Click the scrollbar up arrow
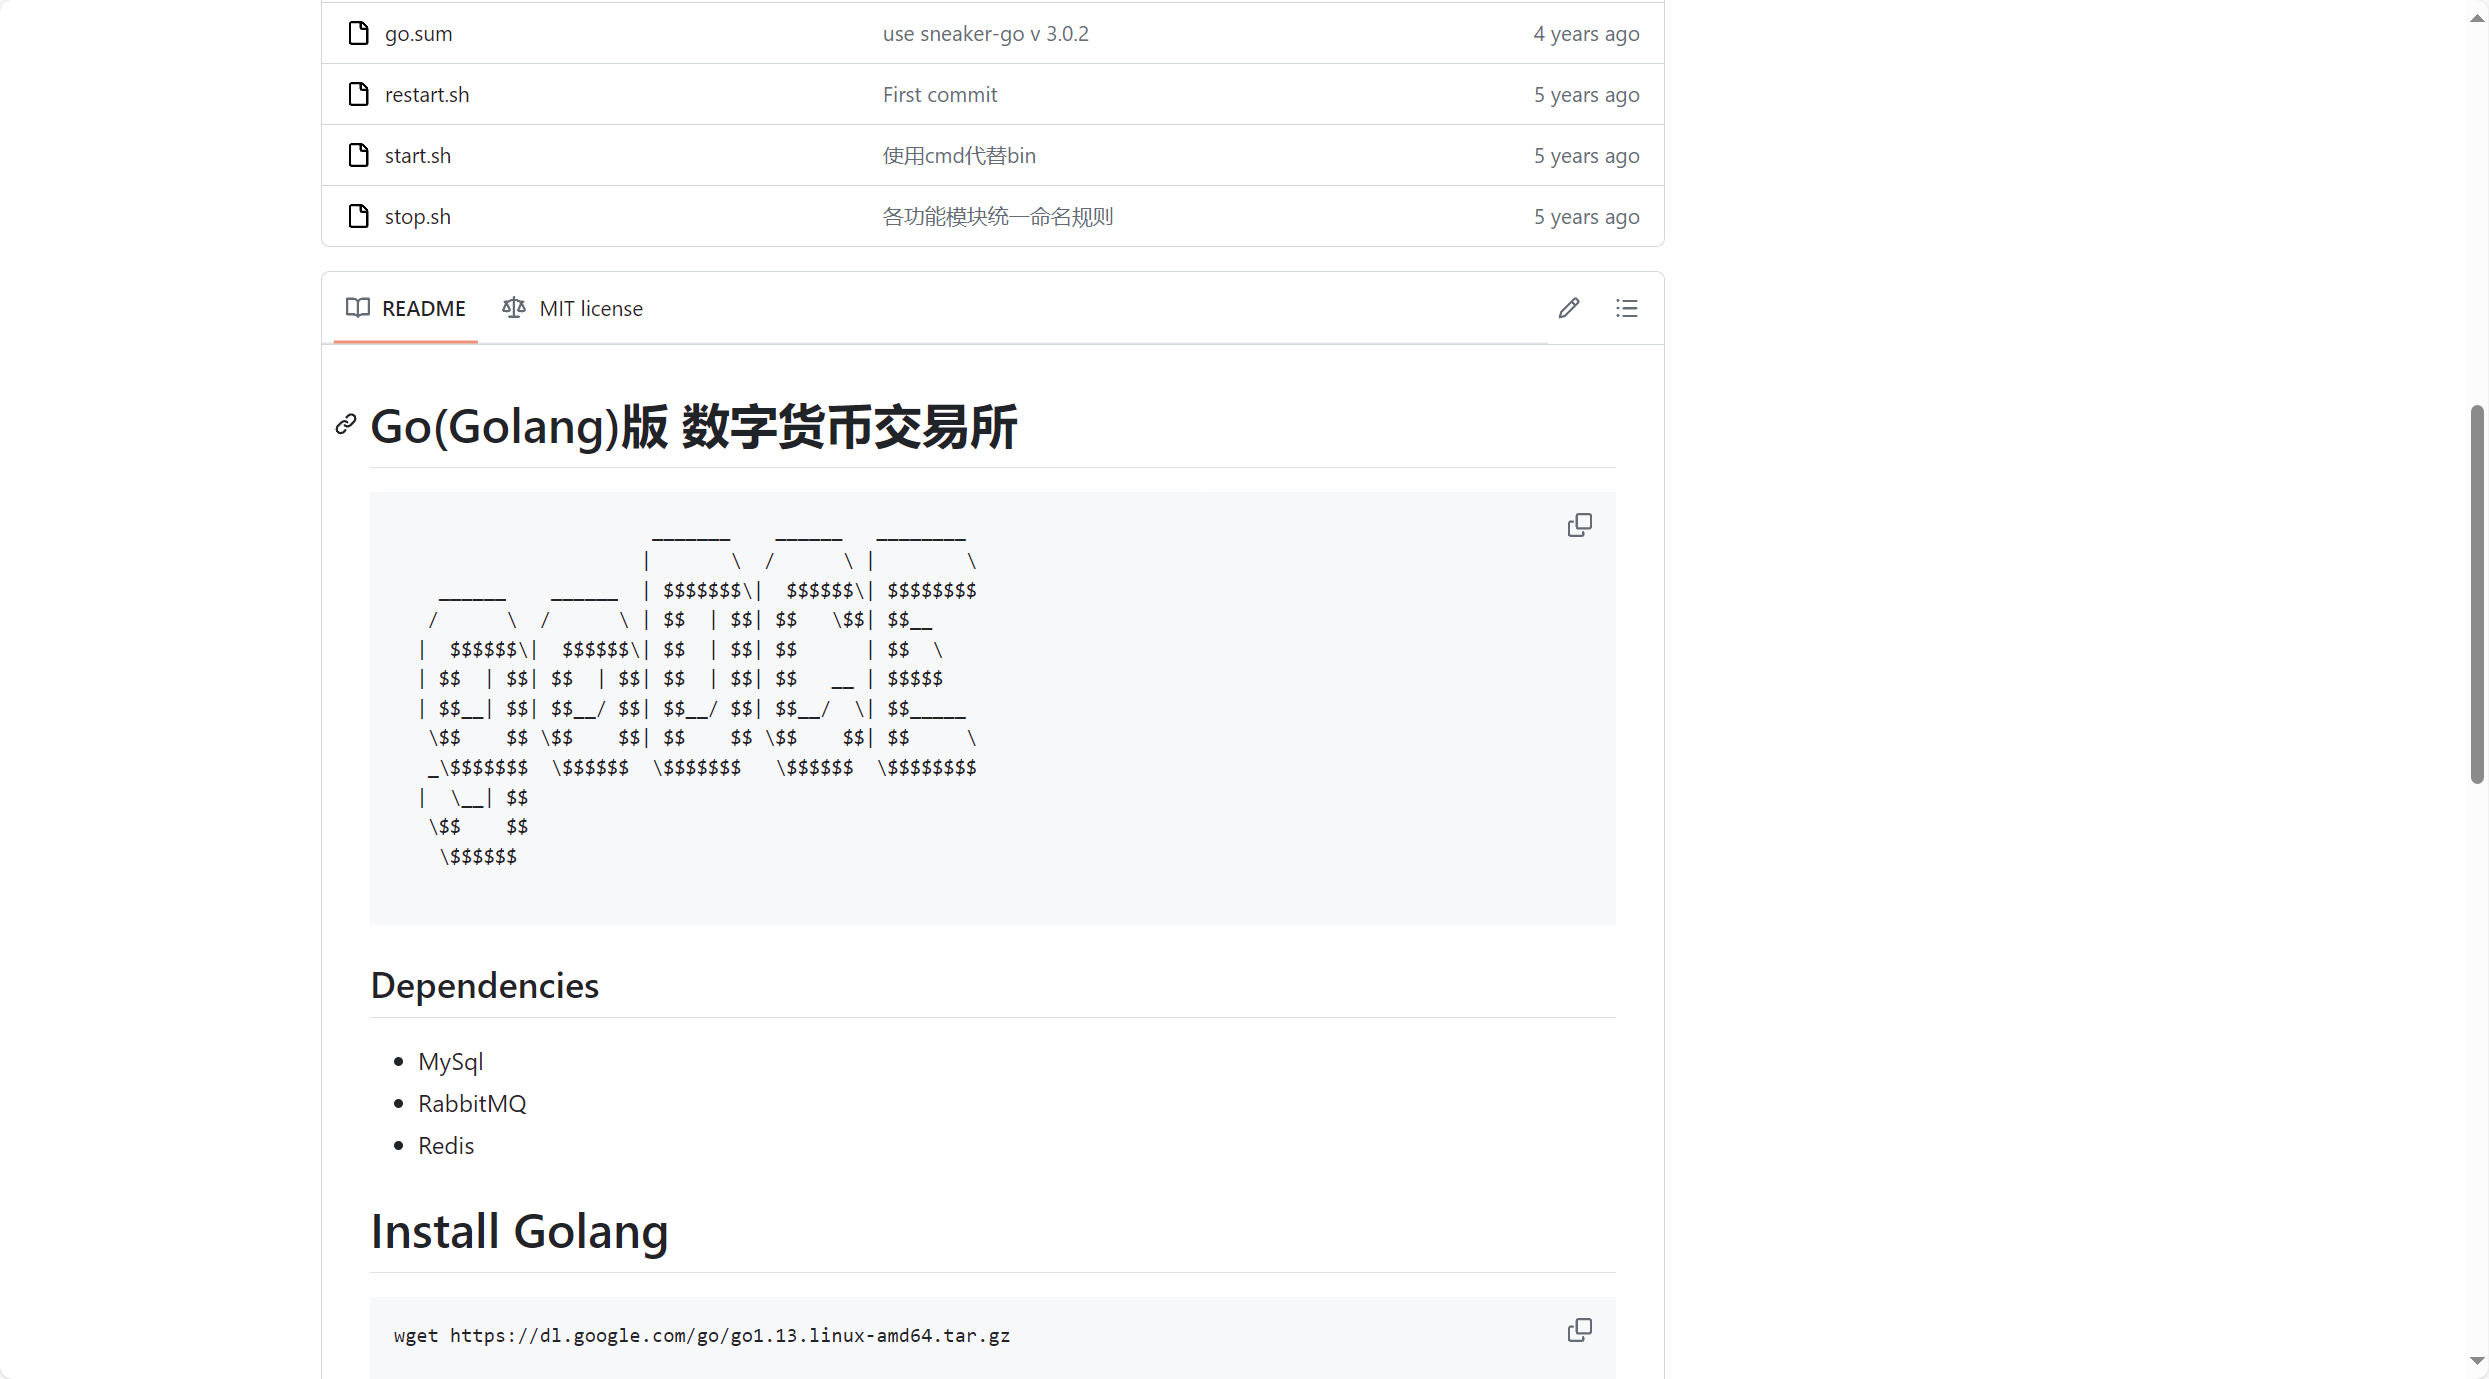2489x1379 pixels. 2477,18
